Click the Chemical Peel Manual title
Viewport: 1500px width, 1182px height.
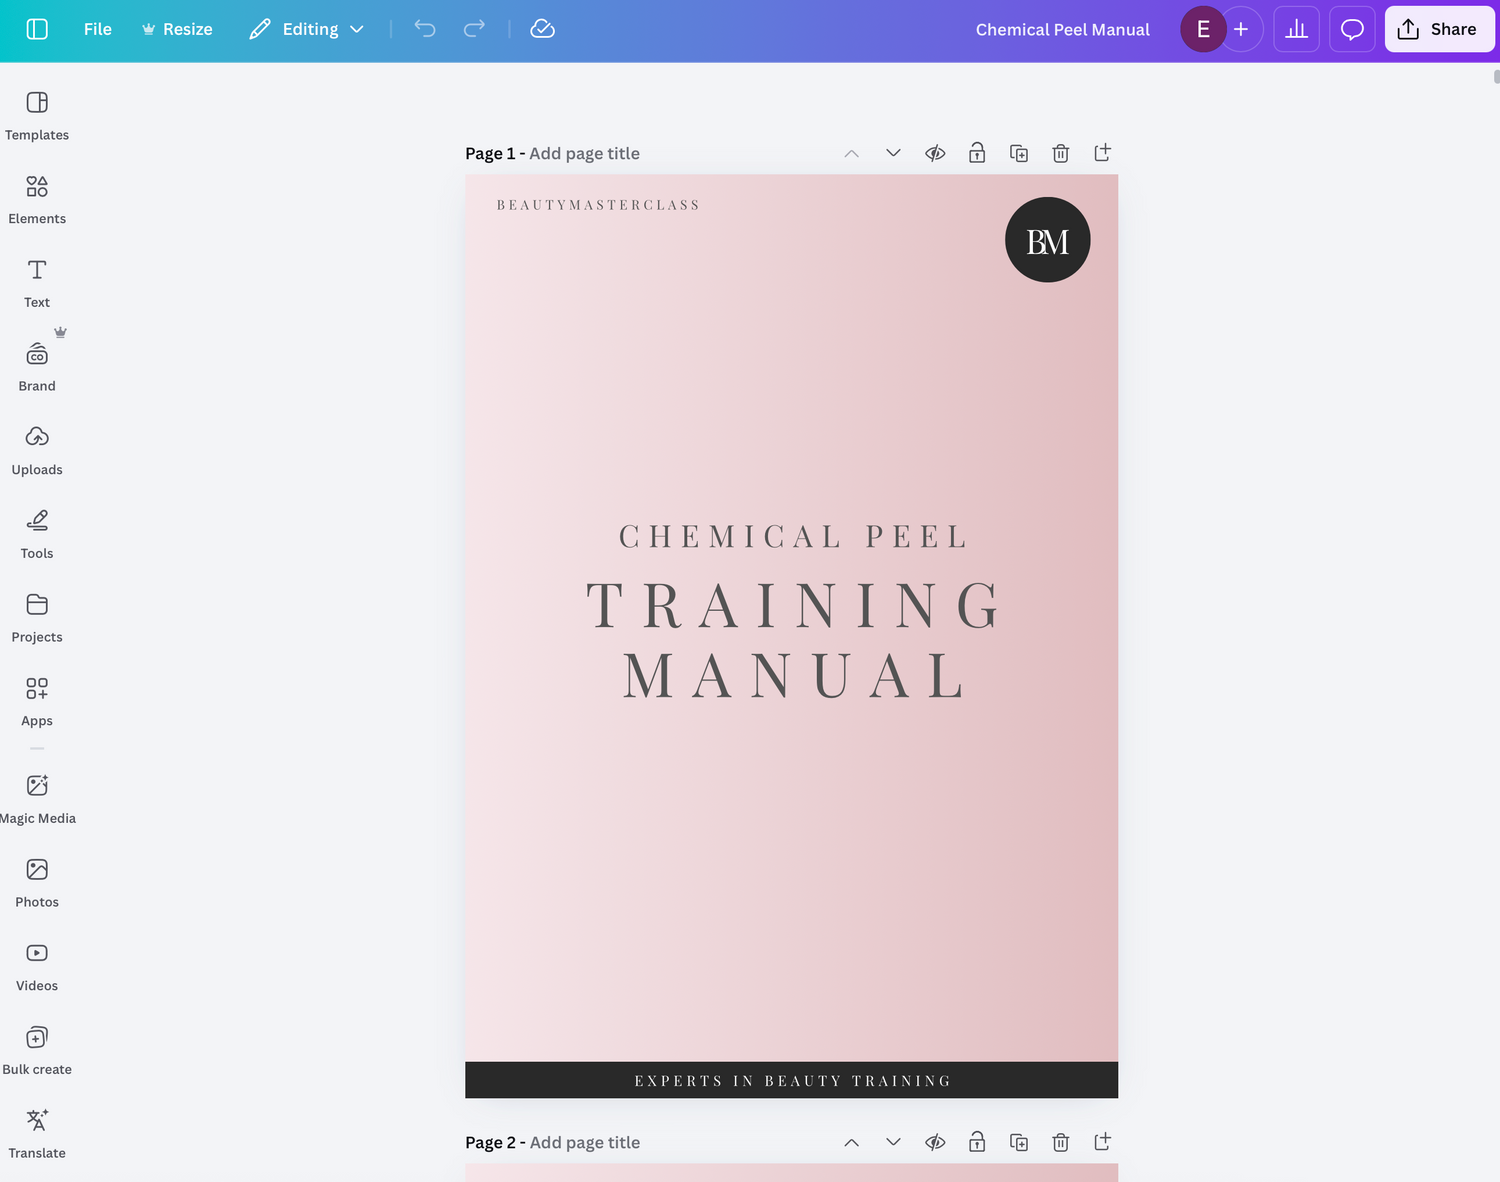(x=1062, y=29)
